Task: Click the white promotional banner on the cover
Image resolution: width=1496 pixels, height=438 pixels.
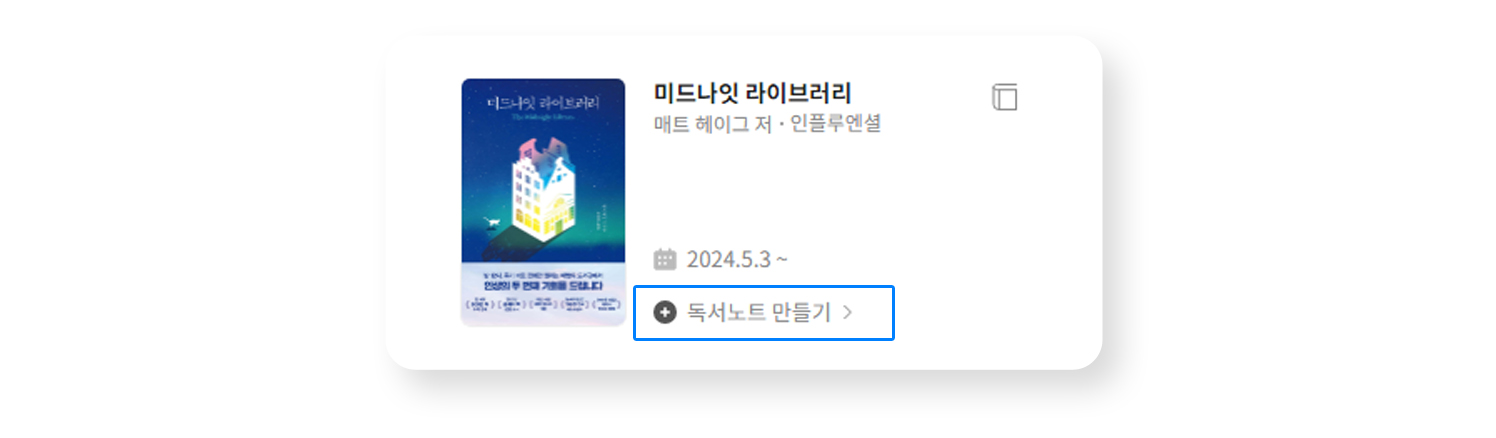Action: (x=543, y=296)
